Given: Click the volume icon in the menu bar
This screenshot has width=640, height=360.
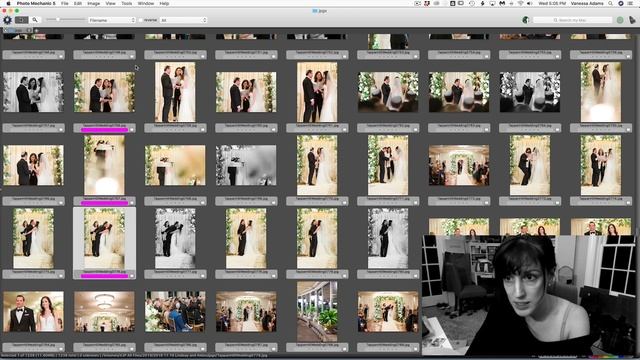Looking at the screenshot, I should [530, 3].
